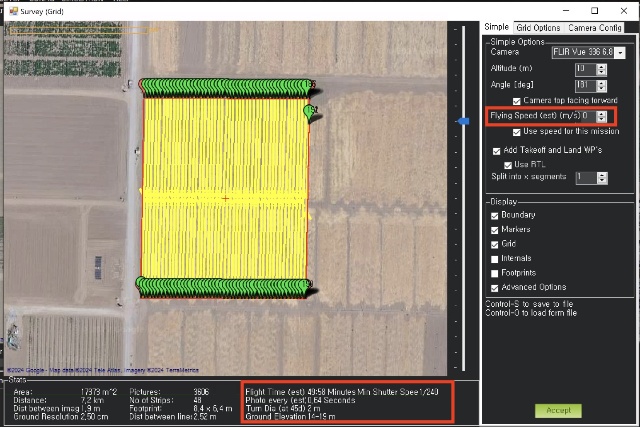Toggle Camera top facing forward checkbox

tap(516, 101)
